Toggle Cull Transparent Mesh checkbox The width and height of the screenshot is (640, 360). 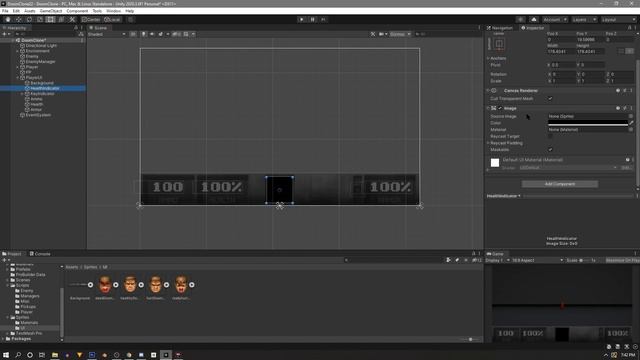pyautogui.click(x=550, y=98)
